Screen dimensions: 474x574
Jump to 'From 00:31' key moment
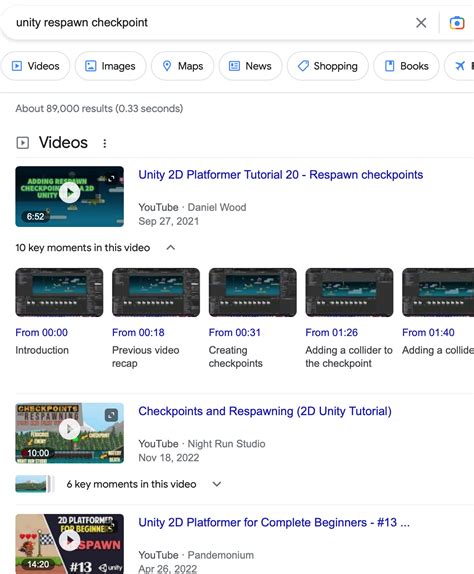(x=235, y=332)
